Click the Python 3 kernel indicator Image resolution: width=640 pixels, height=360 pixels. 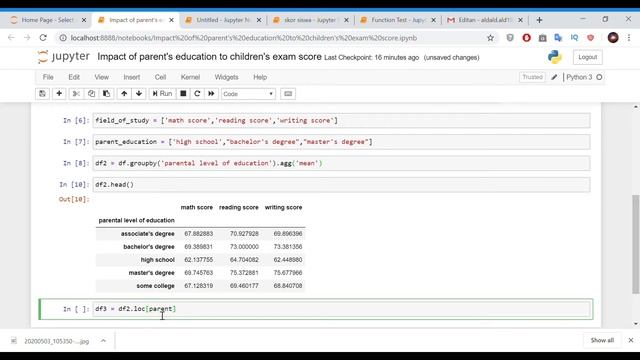pyautogui.click(x=584, y=77)
